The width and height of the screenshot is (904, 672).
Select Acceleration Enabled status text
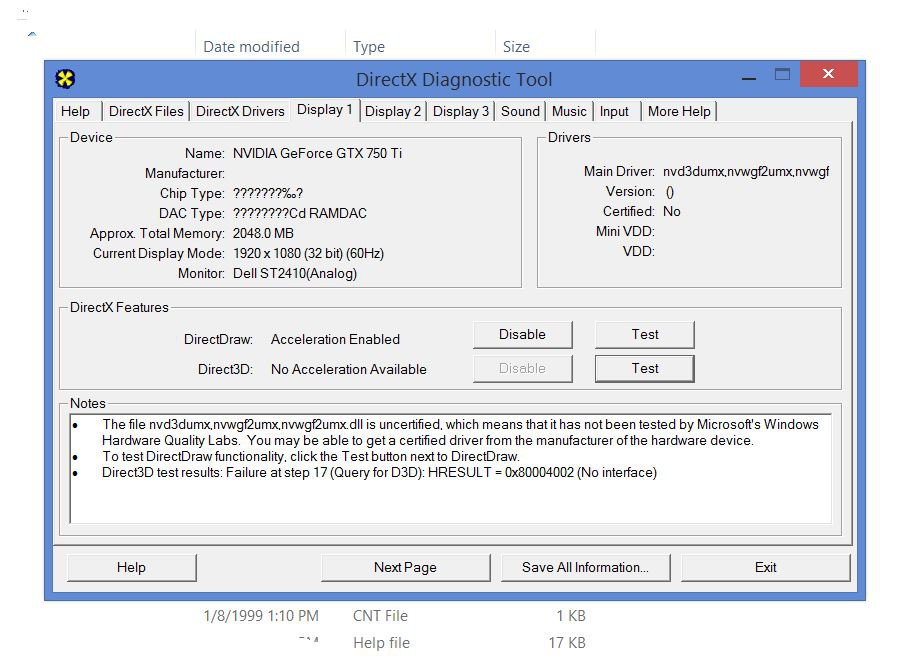tap(335, 339)
